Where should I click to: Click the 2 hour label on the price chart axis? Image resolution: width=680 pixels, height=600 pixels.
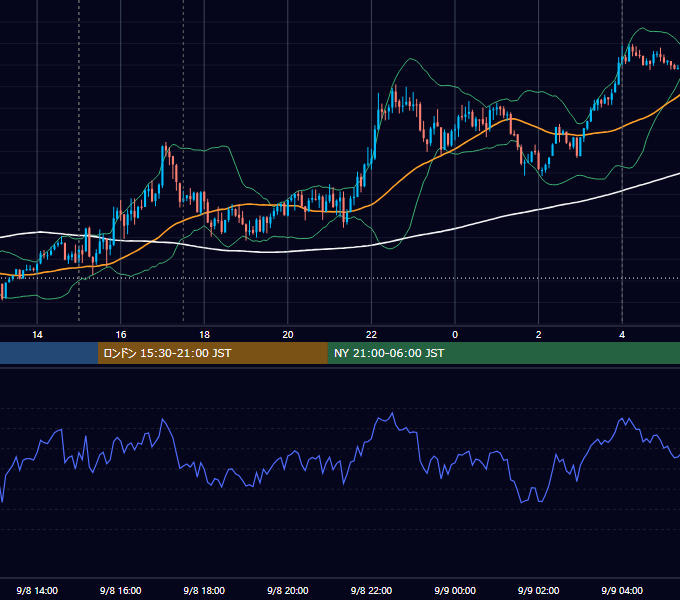point(539,335)
